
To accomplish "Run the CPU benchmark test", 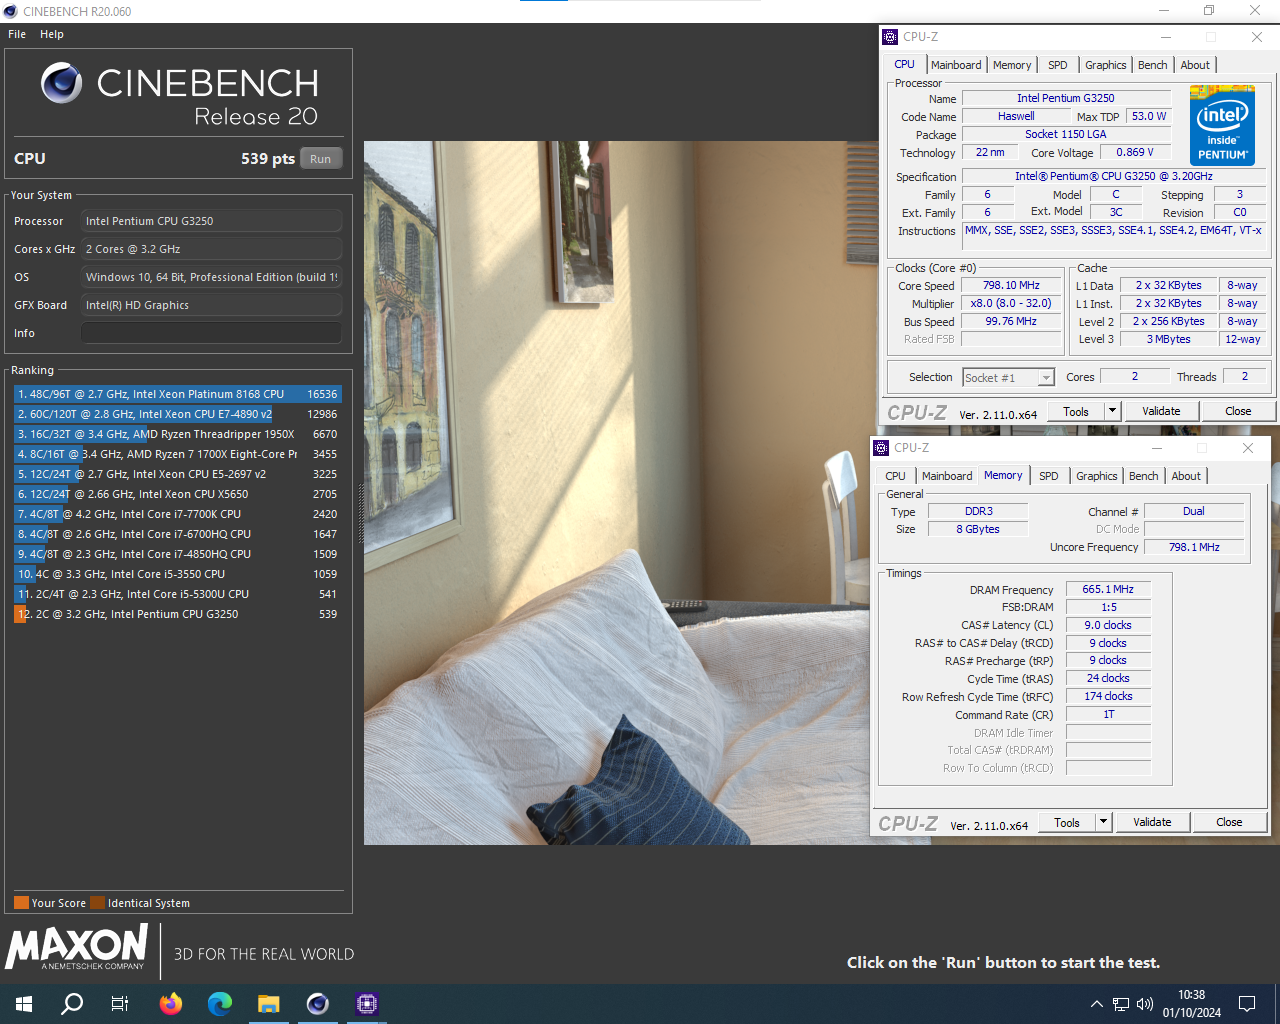I will click(x=320, y=159).
